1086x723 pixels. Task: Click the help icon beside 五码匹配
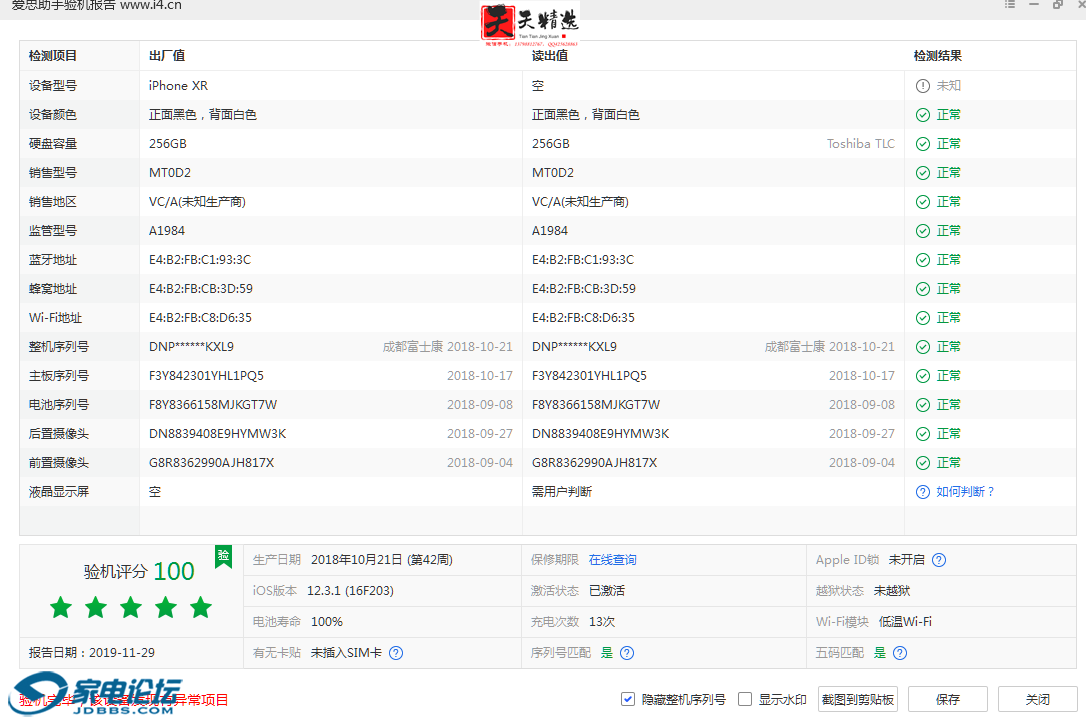coord(900,653)
